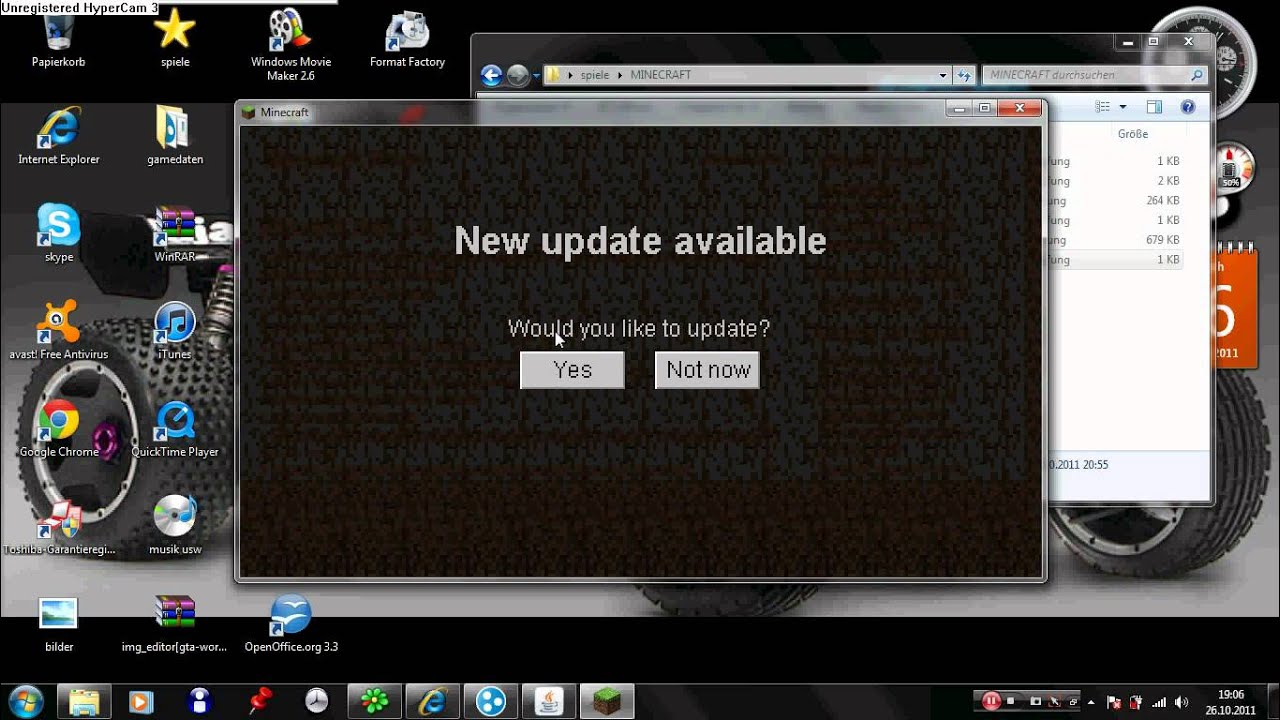Open recent pages dropdown beside the forward button

pyautogui.click(x=536, y=75)
